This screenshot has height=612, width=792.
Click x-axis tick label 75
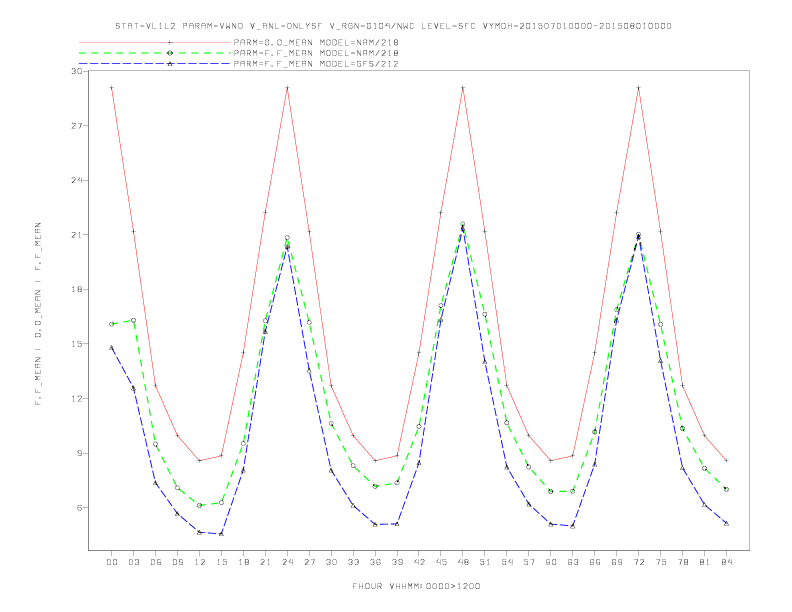coord(661,562)
